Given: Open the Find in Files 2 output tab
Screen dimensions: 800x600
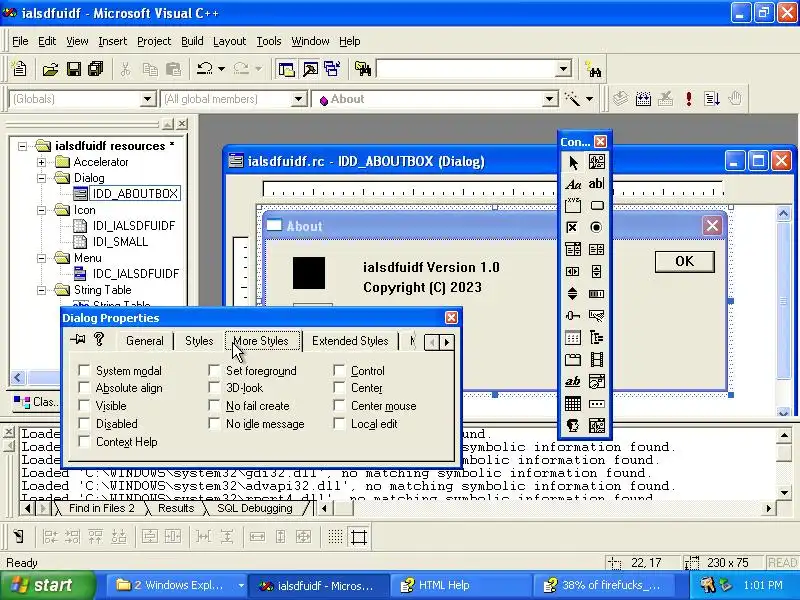Looking at the screenshot, I should (102, 508).
